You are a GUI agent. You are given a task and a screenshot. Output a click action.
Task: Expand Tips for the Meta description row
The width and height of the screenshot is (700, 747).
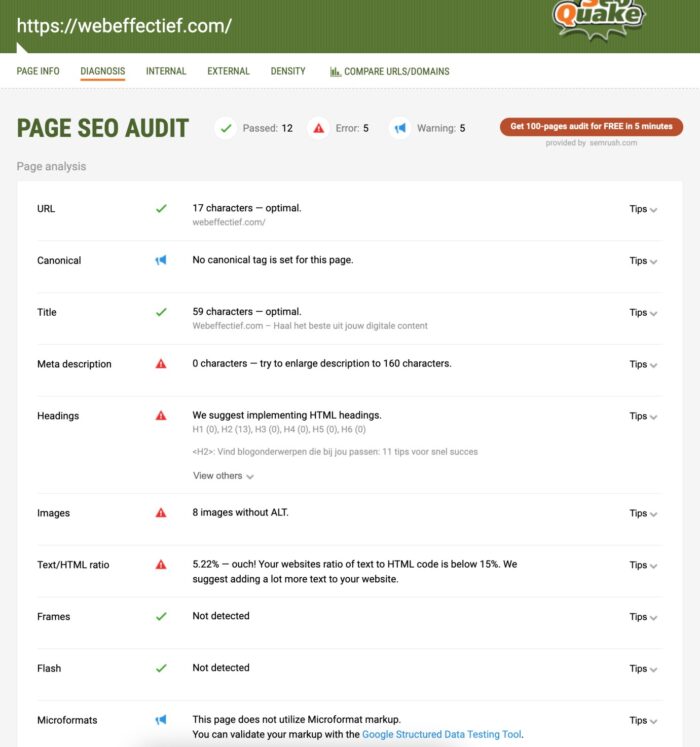point(643,364)
